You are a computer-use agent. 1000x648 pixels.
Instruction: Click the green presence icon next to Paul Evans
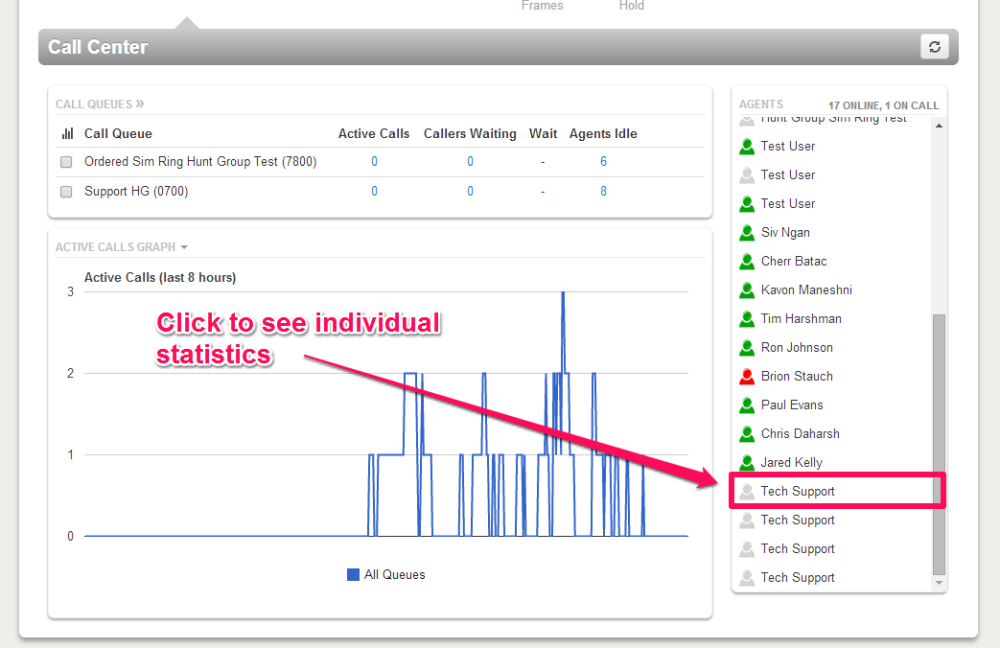click(746, 405)
